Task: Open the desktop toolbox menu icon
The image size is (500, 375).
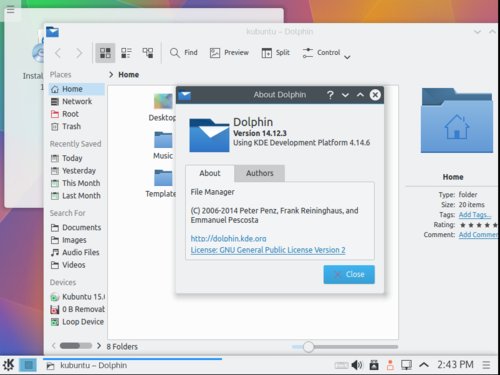Action: click(x=11, y=10)
